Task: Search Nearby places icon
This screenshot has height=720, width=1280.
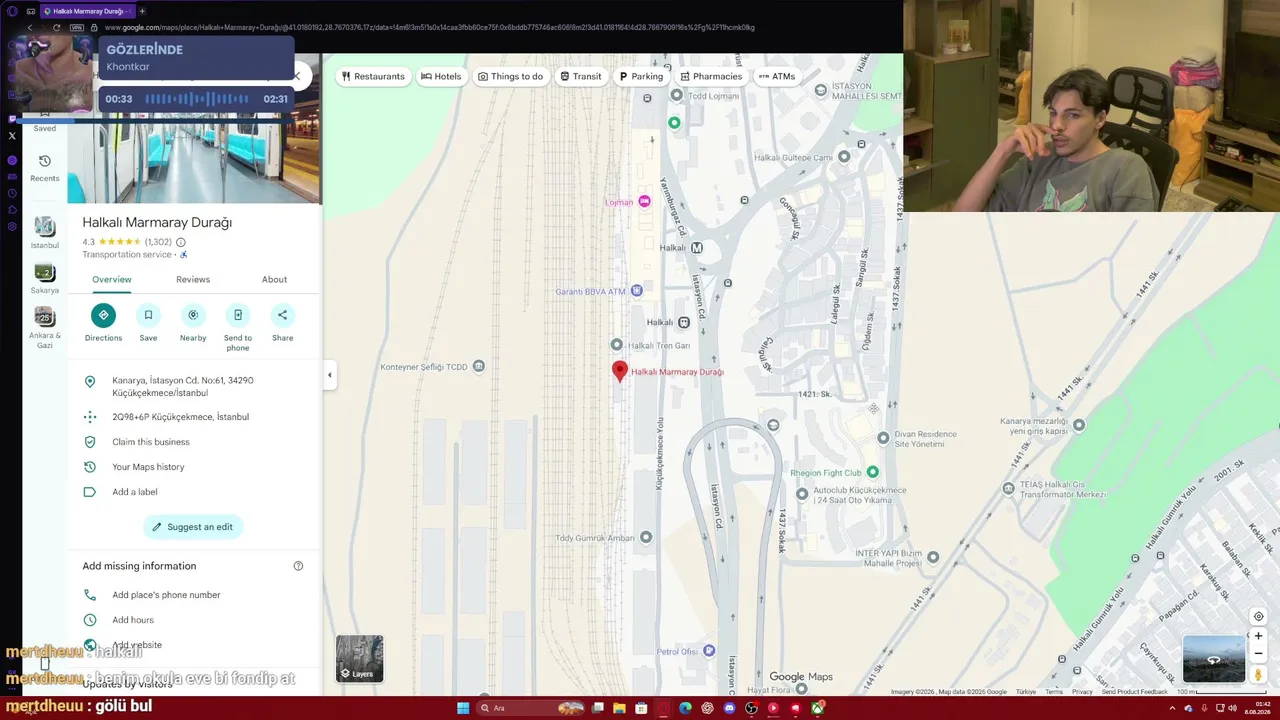Action: pyautogui.click(x=193, y=316)
